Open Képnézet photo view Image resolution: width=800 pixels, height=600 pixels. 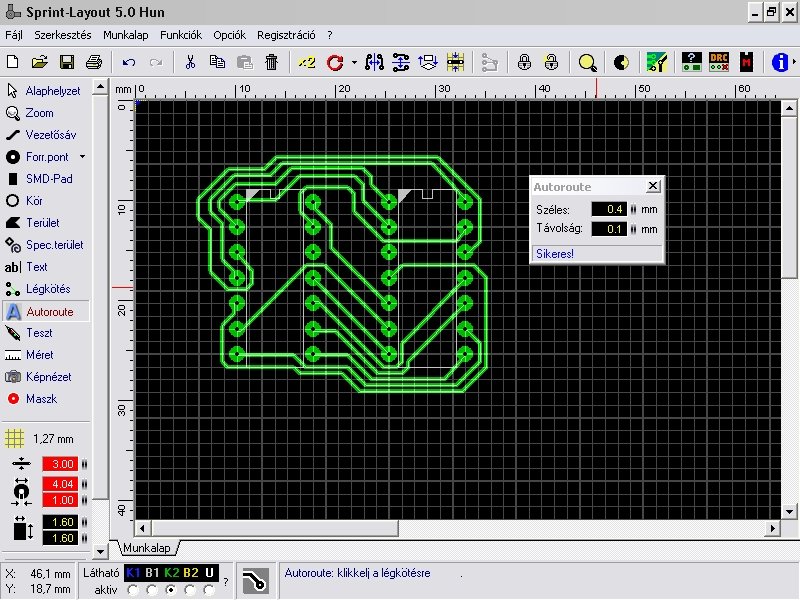pos(45,377)
